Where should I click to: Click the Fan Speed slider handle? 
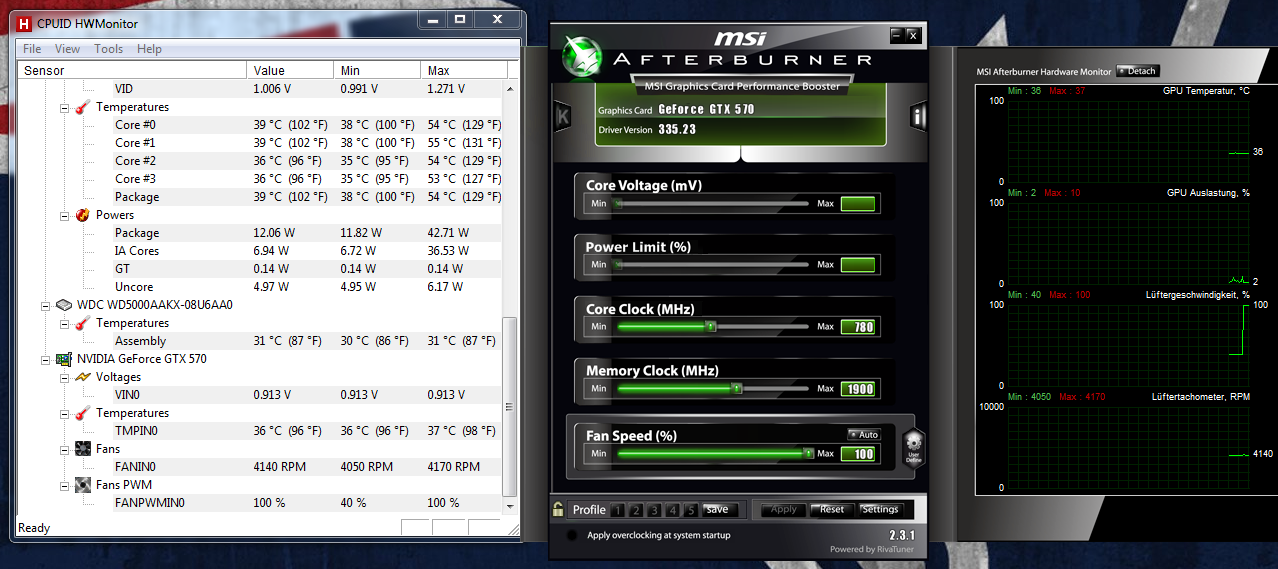(x=808, y=453)
